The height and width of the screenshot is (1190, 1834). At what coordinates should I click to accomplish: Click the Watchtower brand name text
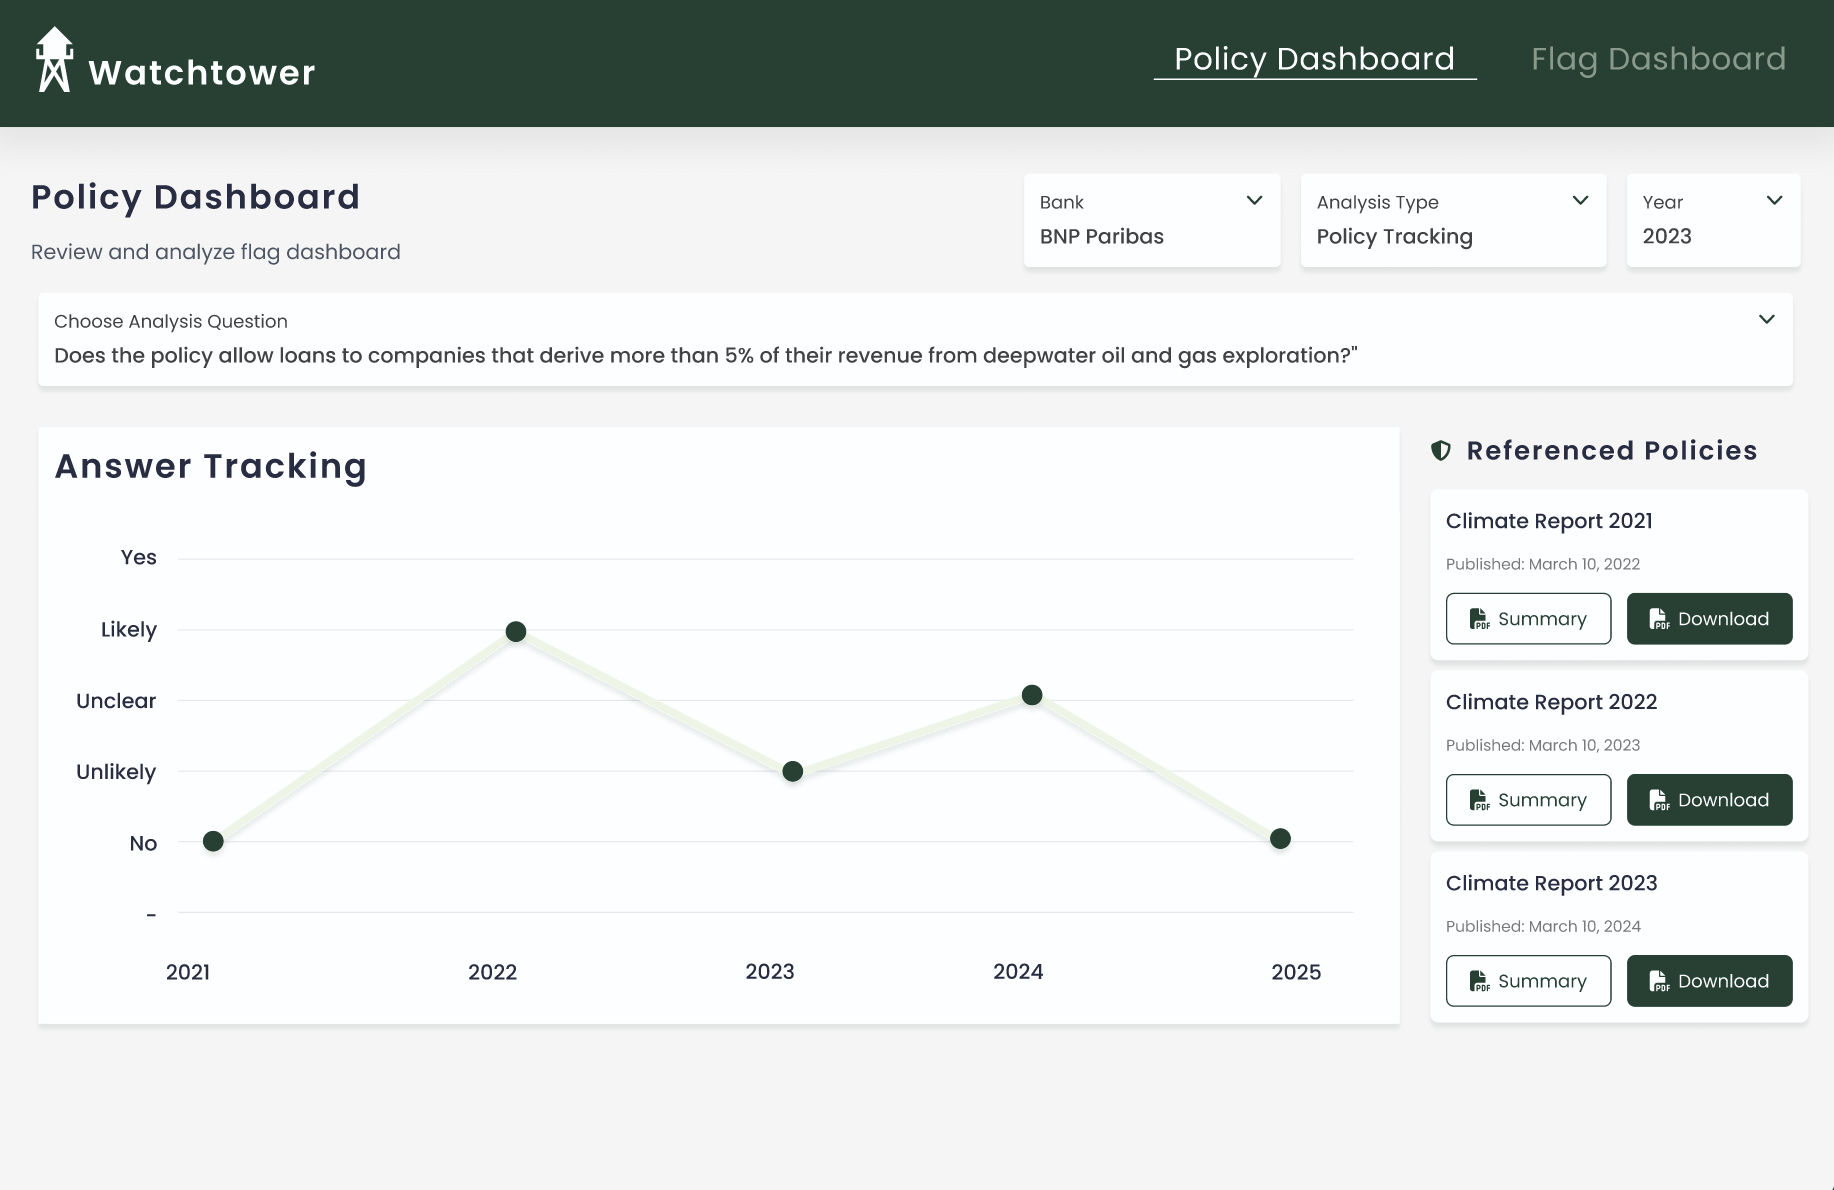[202, 73]
